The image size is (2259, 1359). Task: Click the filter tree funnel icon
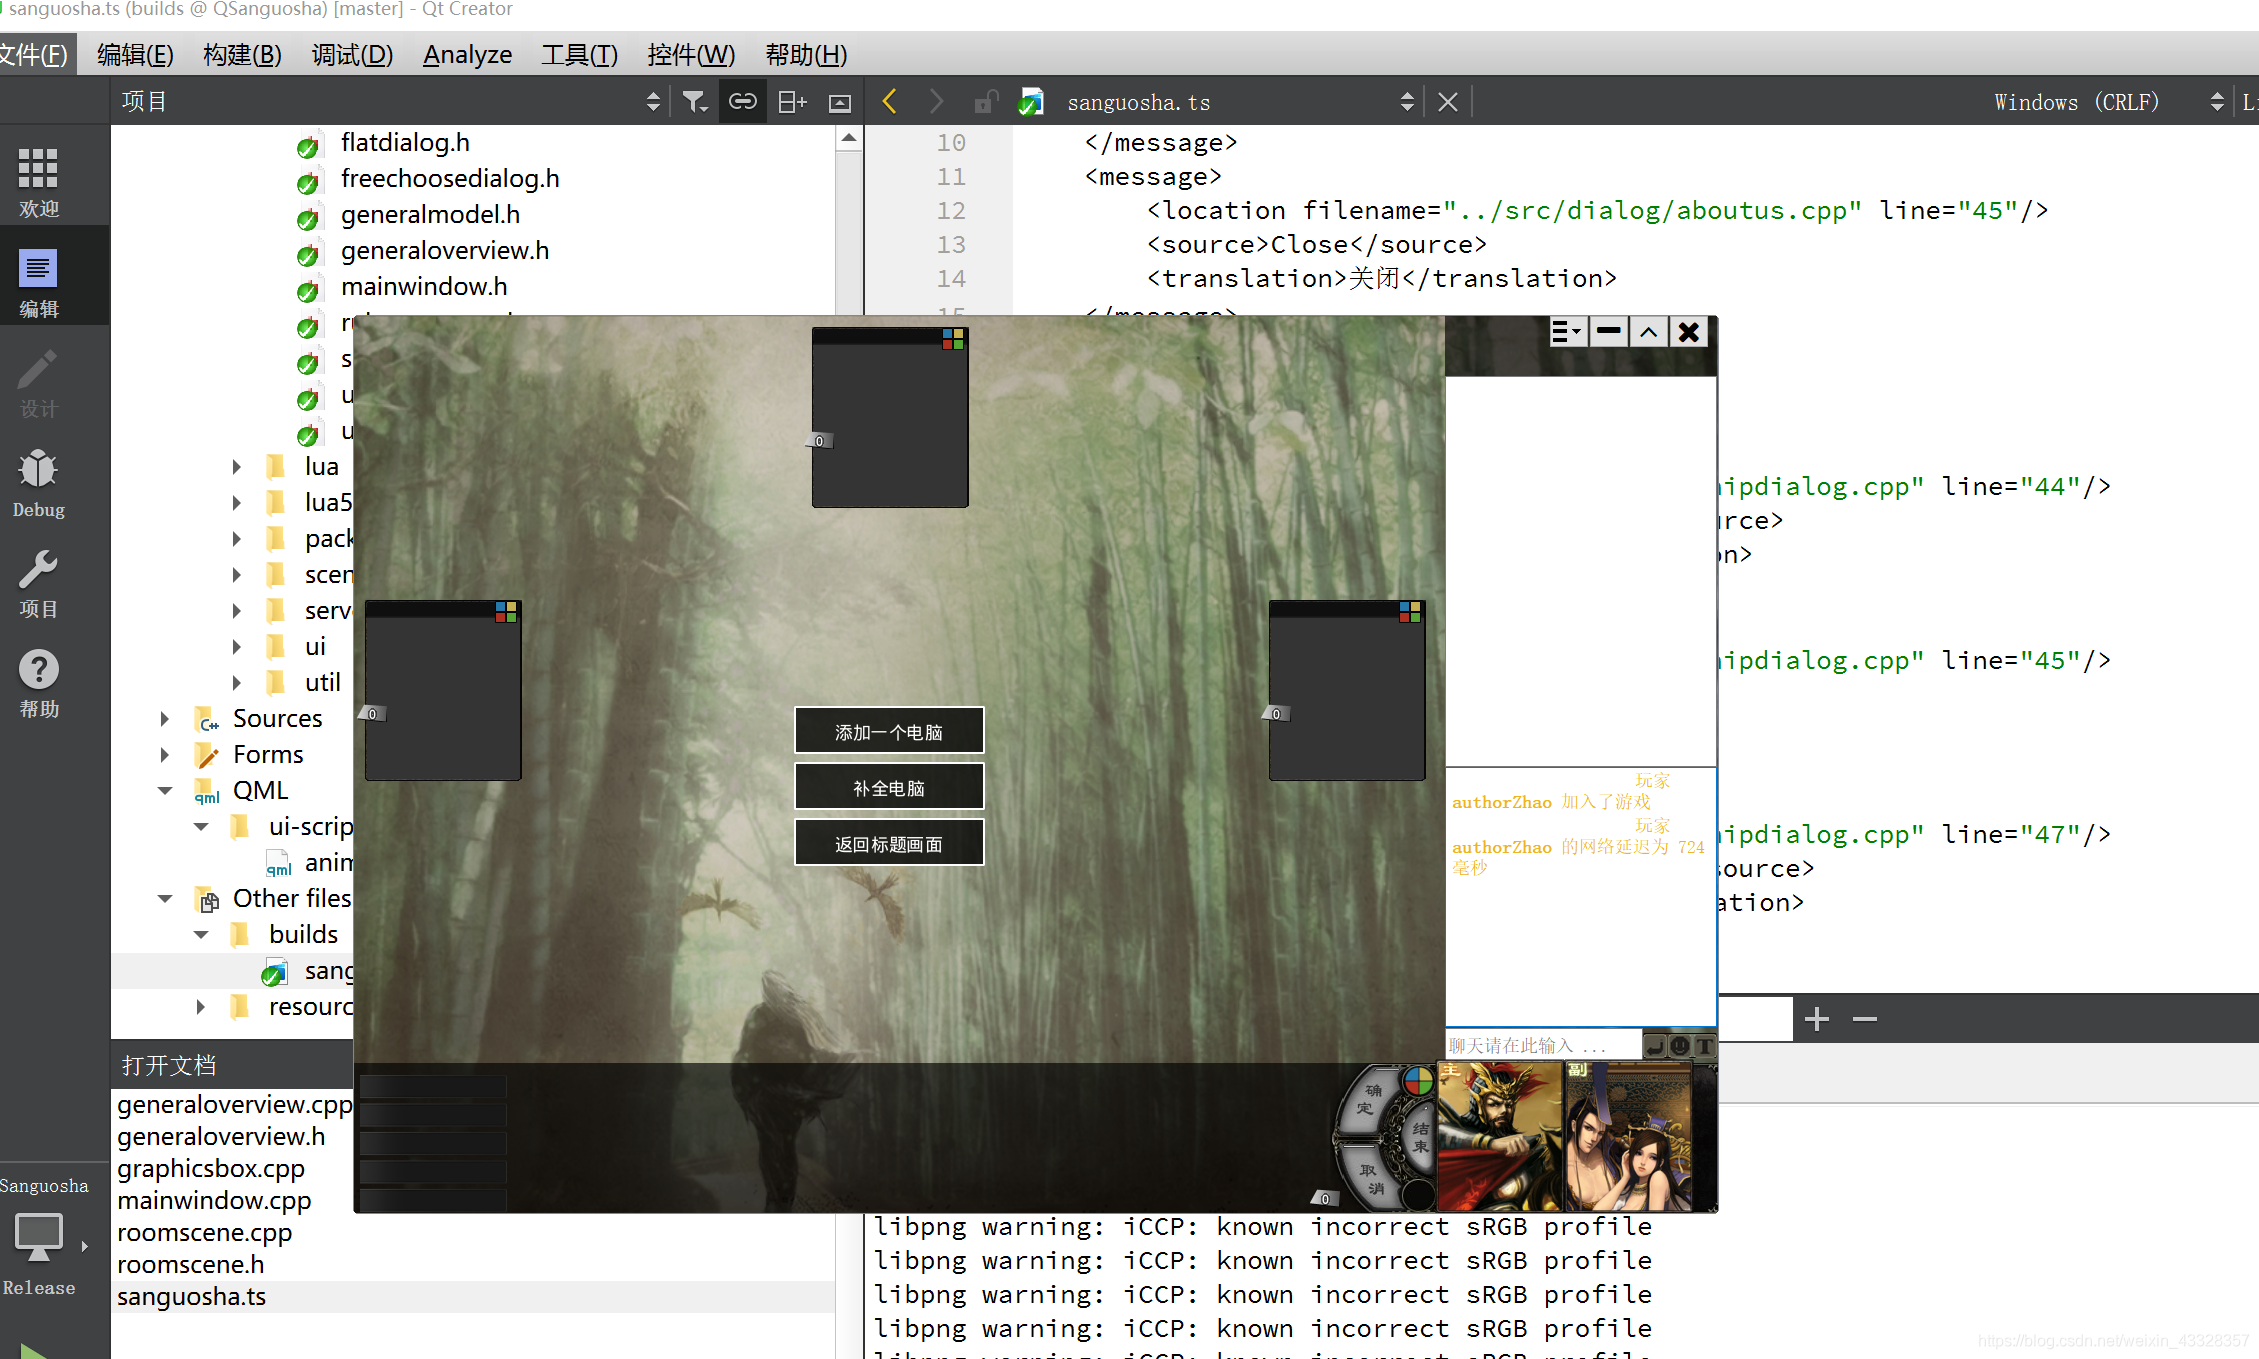[x=694, y=101]
